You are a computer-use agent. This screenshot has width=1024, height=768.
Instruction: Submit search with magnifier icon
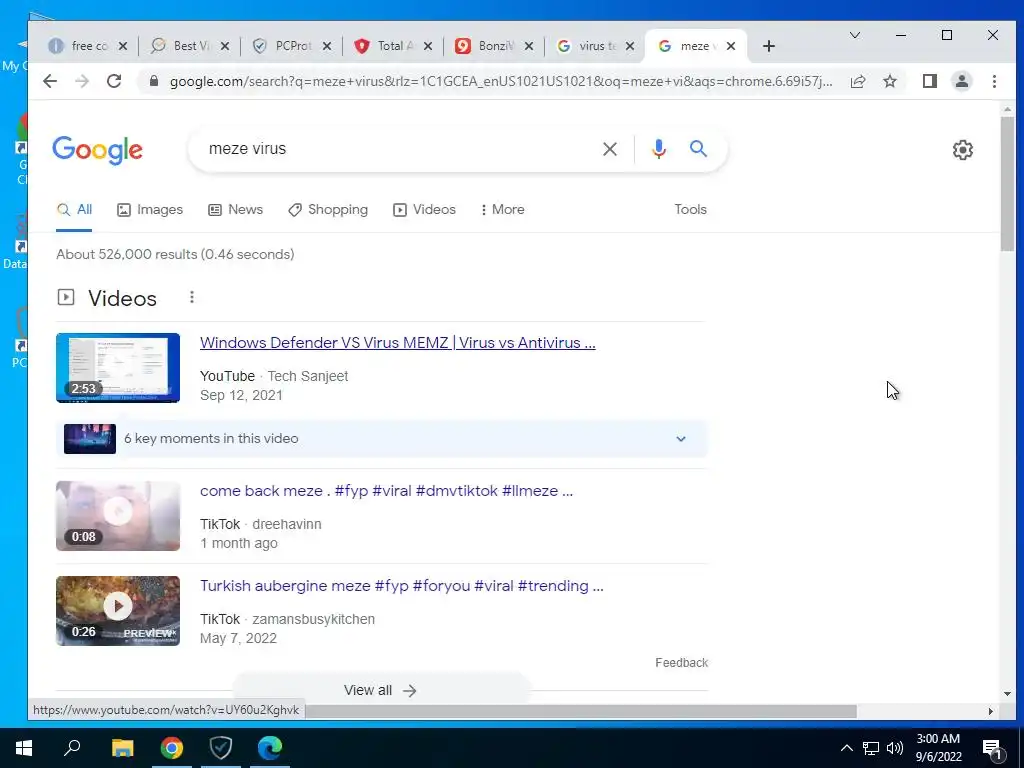(x=698, y=149)
